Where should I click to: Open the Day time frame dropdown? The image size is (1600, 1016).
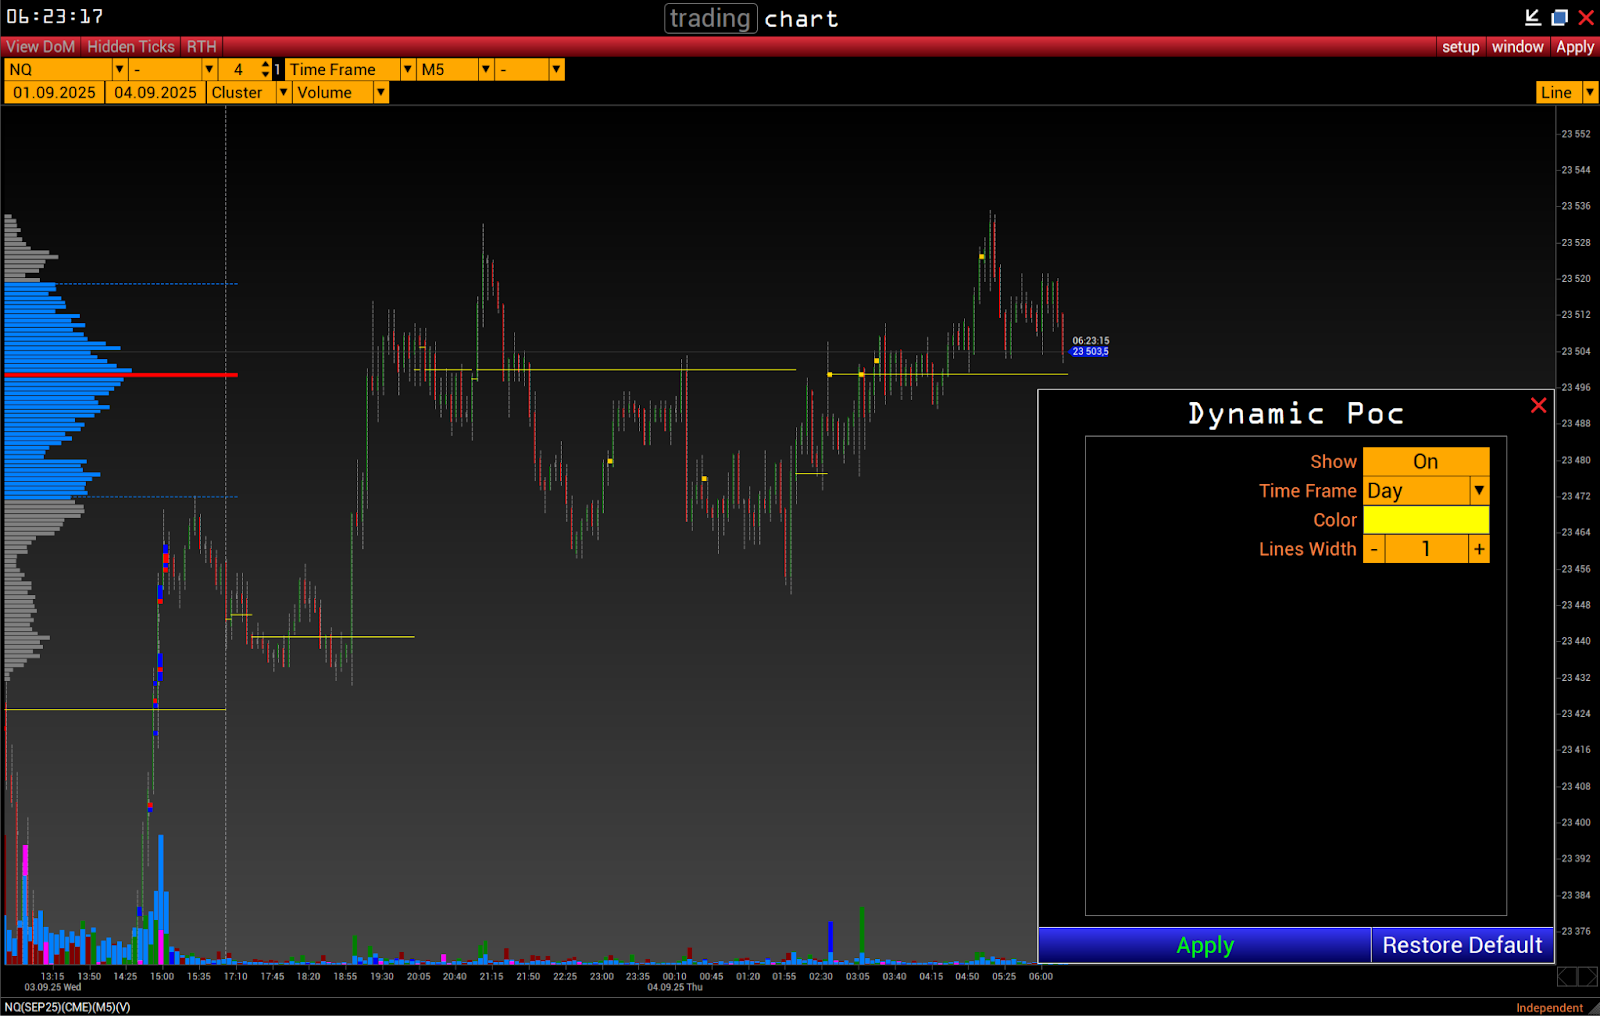1479,491
